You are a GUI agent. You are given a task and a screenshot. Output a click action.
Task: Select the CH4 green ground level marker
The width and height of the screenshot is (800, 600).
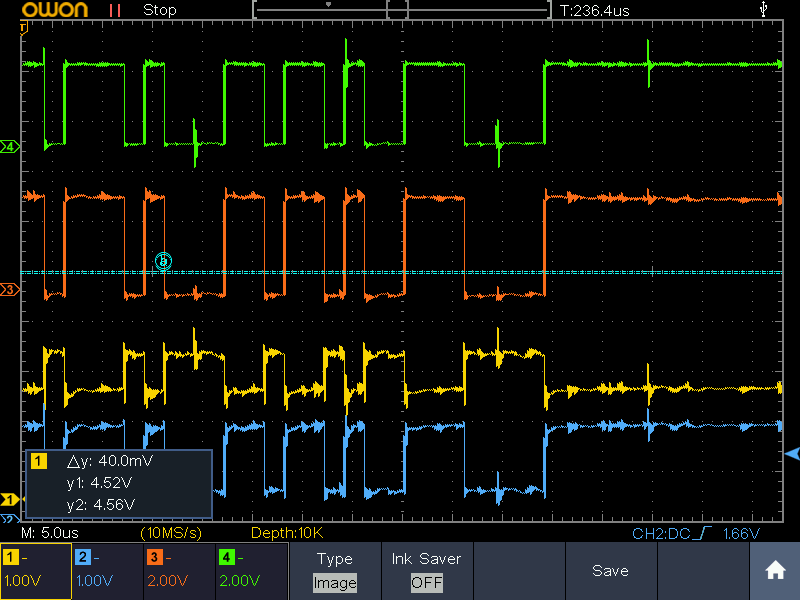click(10, 147)
